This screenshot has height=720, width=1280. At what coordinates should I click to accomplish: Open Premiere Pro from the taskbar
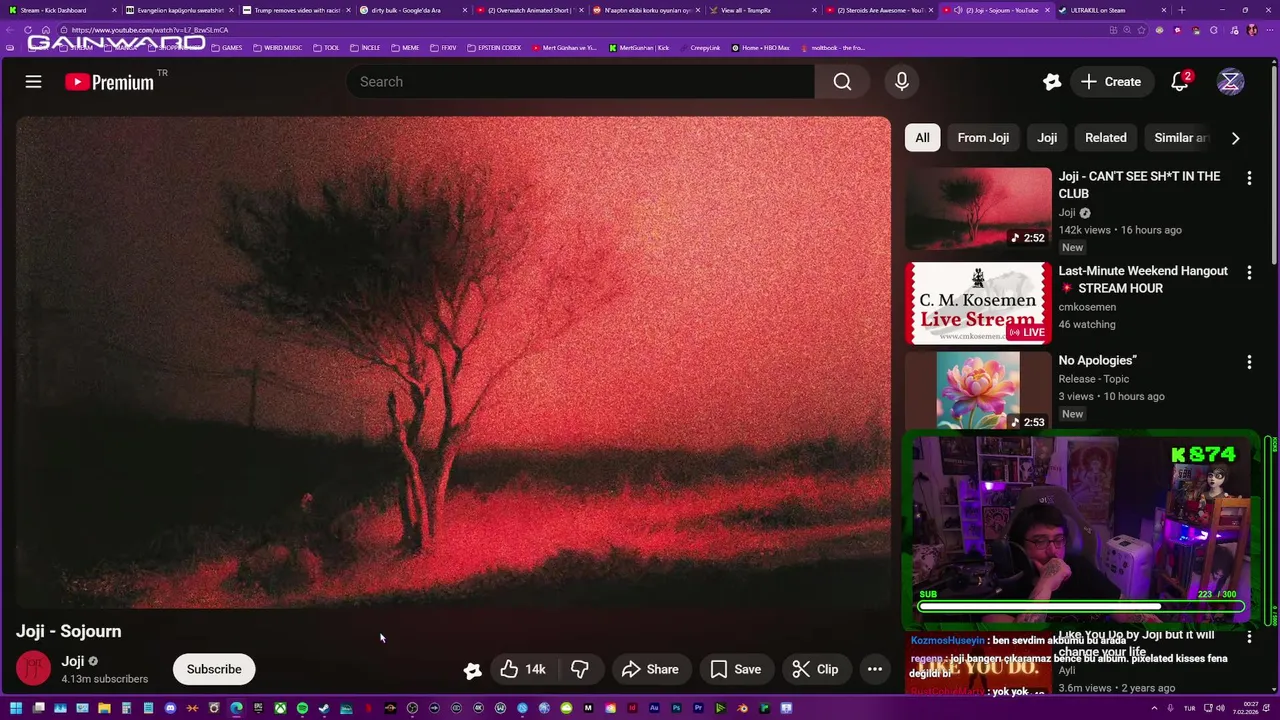[x=698, y=708]
